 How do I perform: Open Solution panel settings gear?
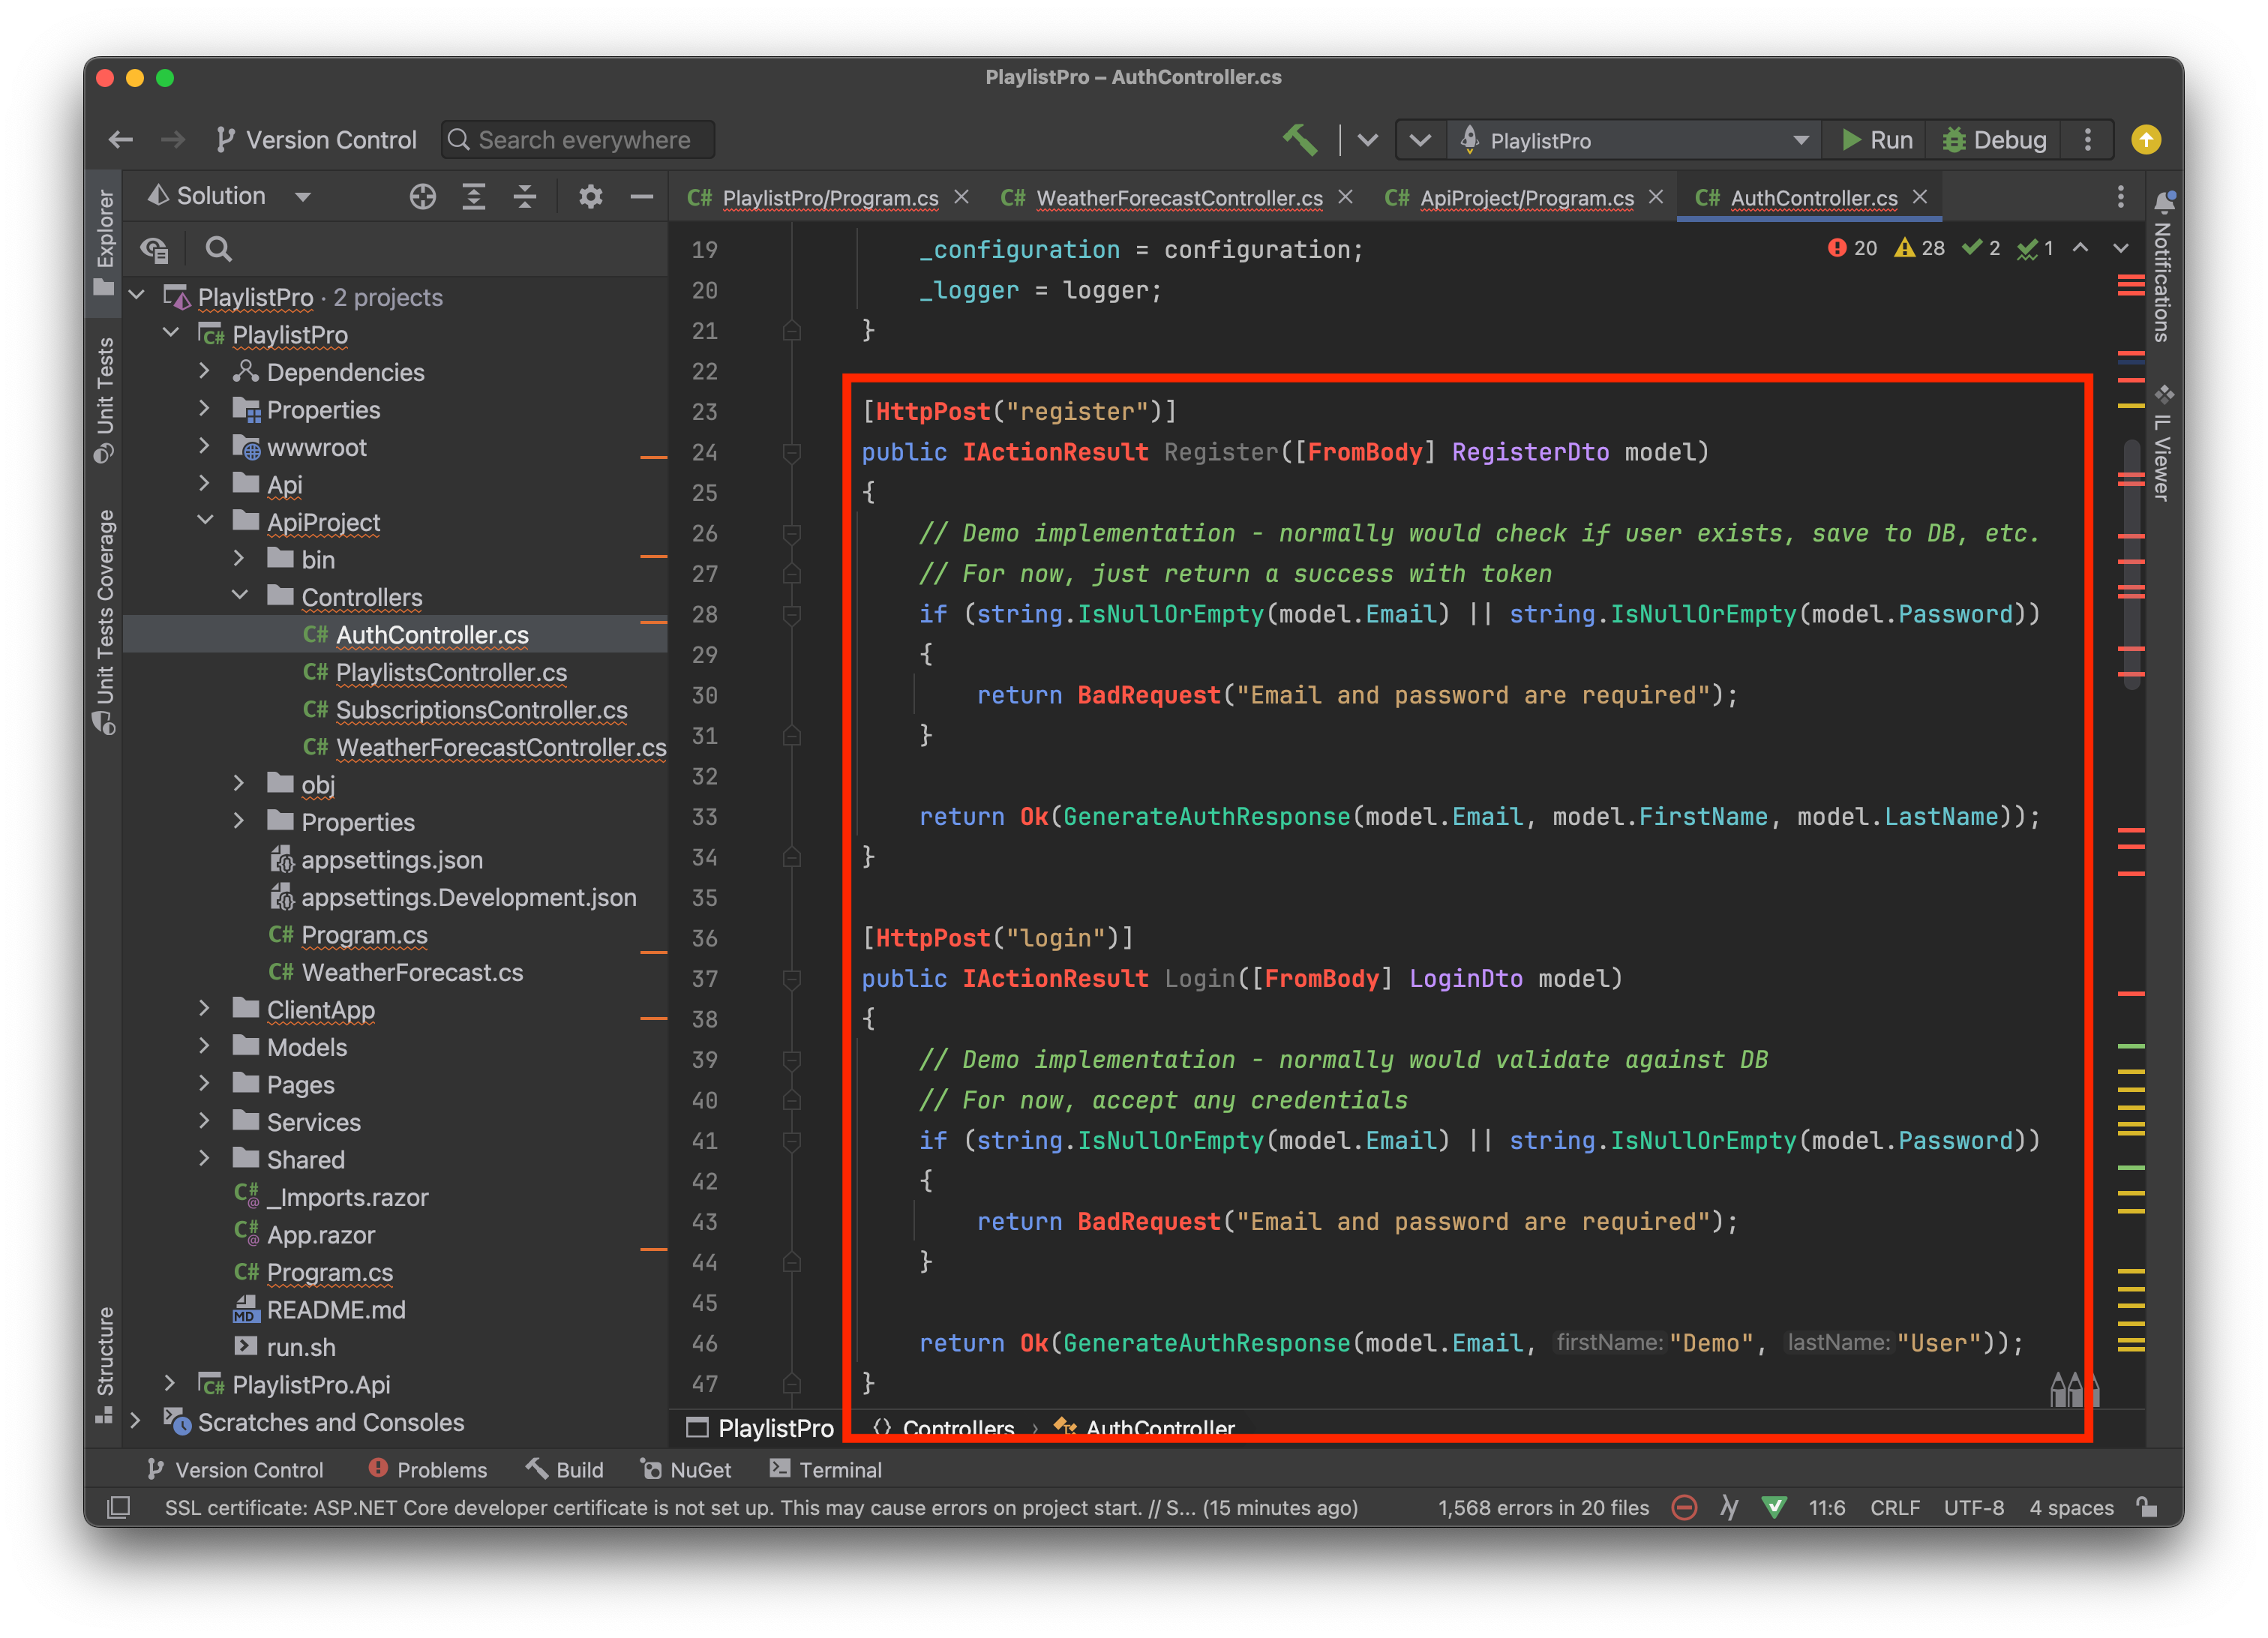tap(591, 197)
